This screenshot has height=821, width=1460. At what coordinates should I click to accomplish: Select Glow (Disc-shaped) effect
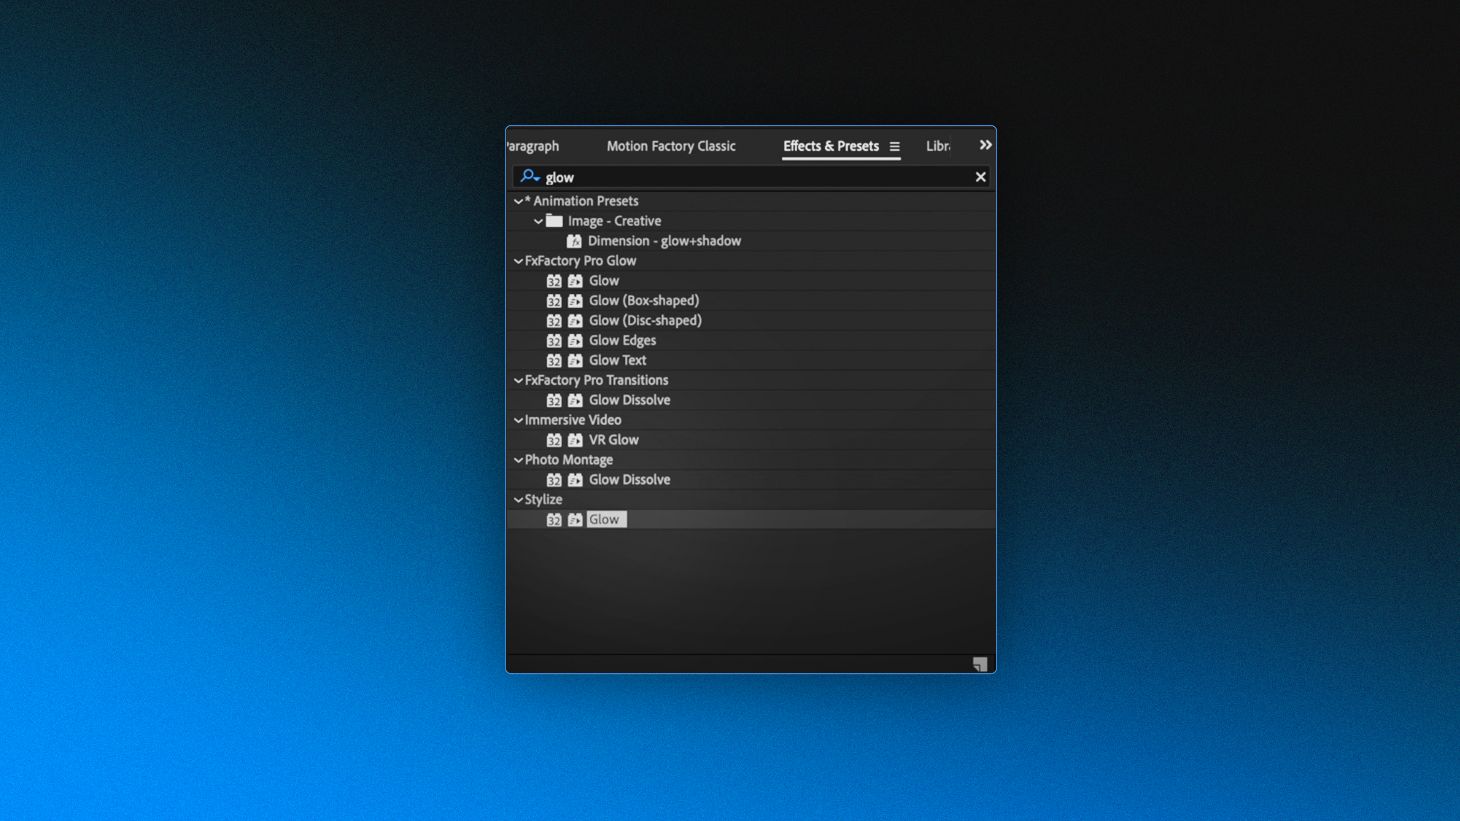(645, 321)
